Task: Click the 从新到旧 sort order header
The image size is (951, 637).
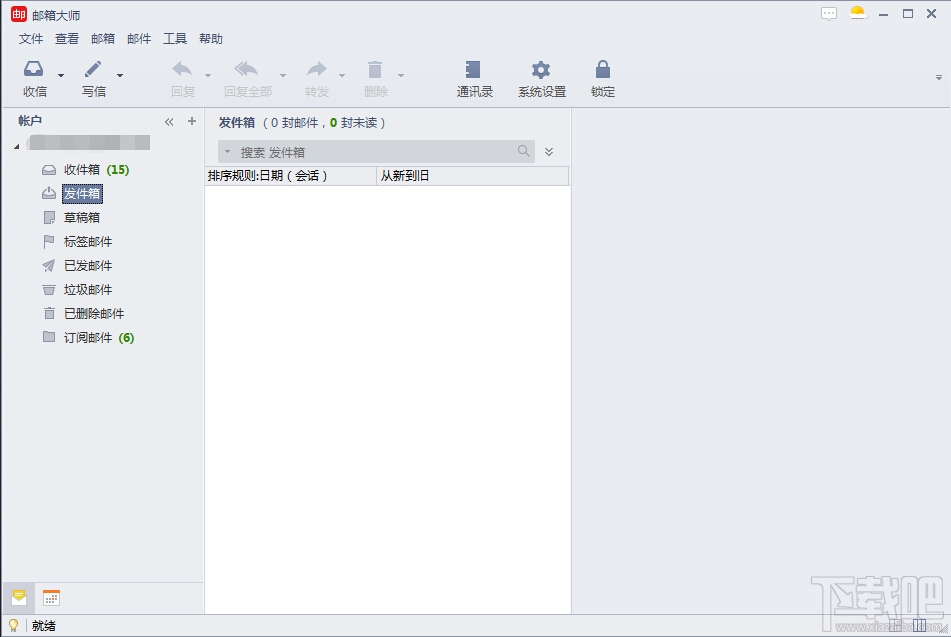Action: [472, 176]
